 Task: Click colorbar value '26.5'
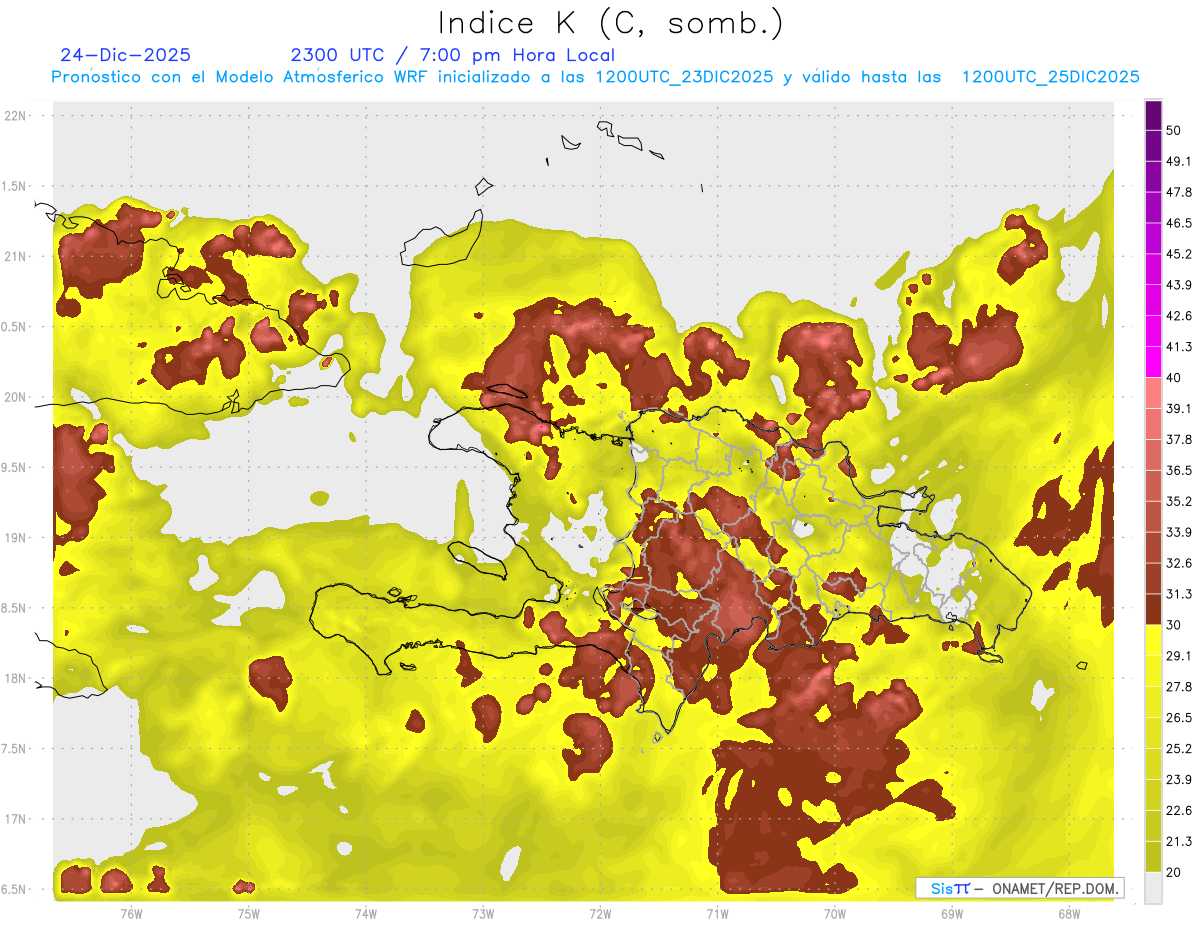[x=1178, y=718]
